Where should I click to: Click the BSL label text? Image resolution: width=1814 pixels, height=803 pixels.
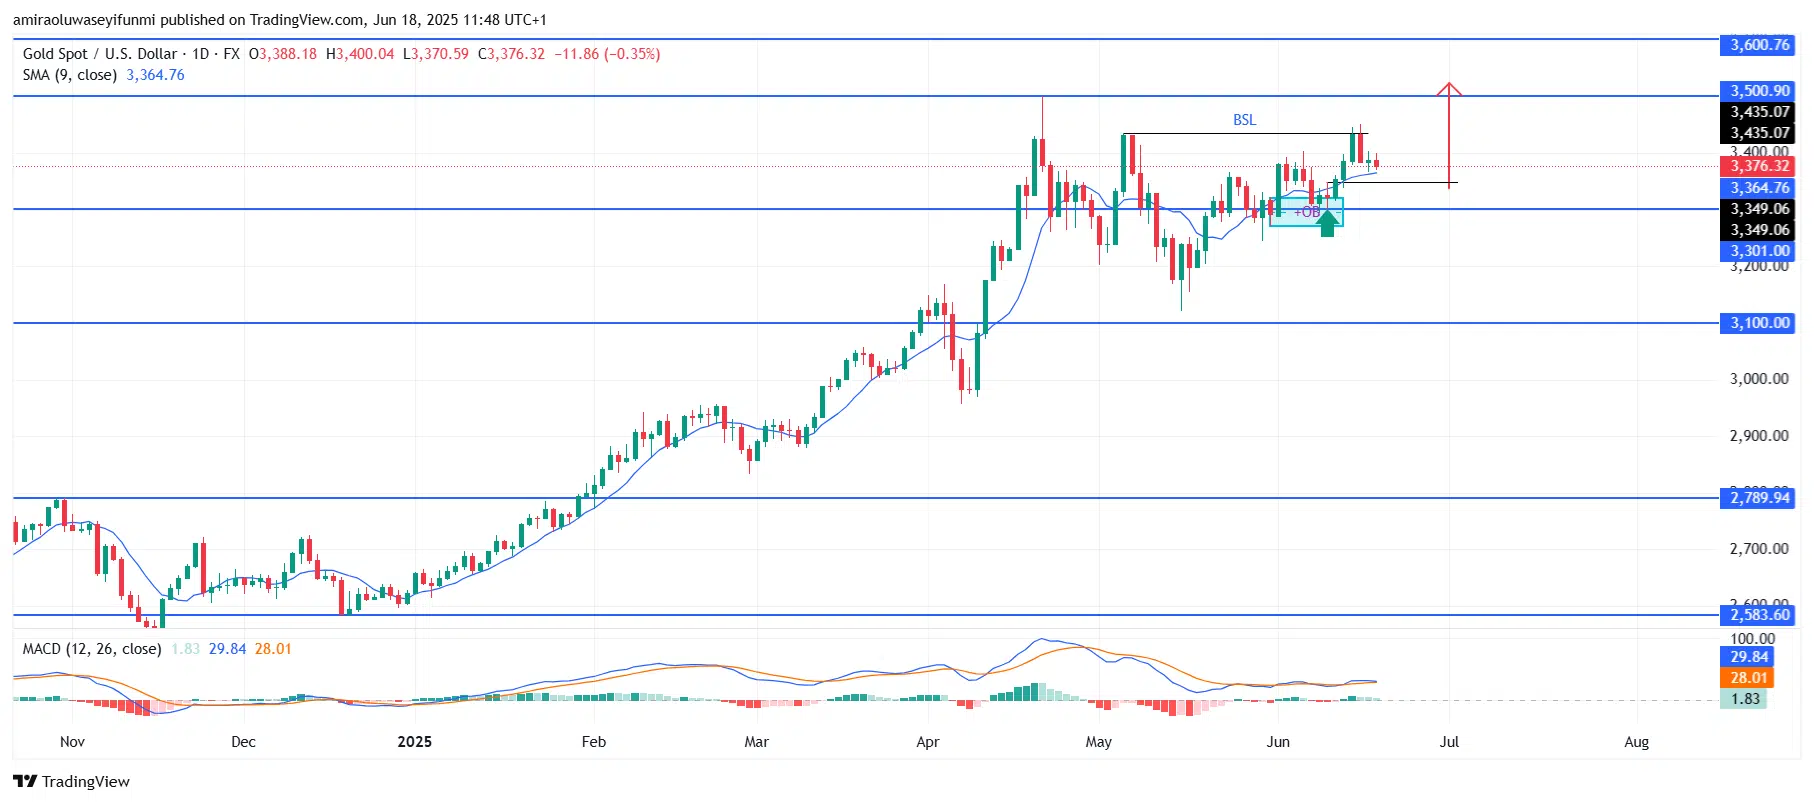coord(1244,120)
